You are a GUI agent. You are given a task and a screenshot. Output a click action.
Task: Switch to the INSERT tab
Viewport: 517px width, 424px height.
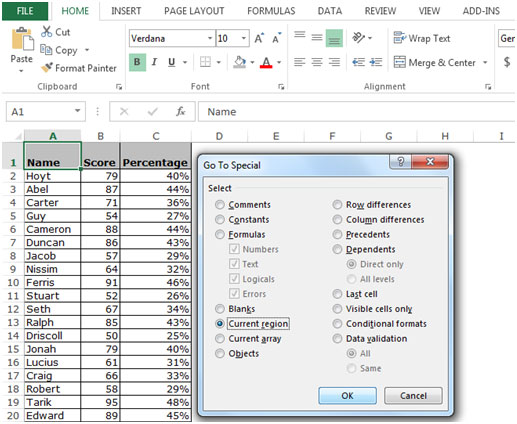coord(126,11)
